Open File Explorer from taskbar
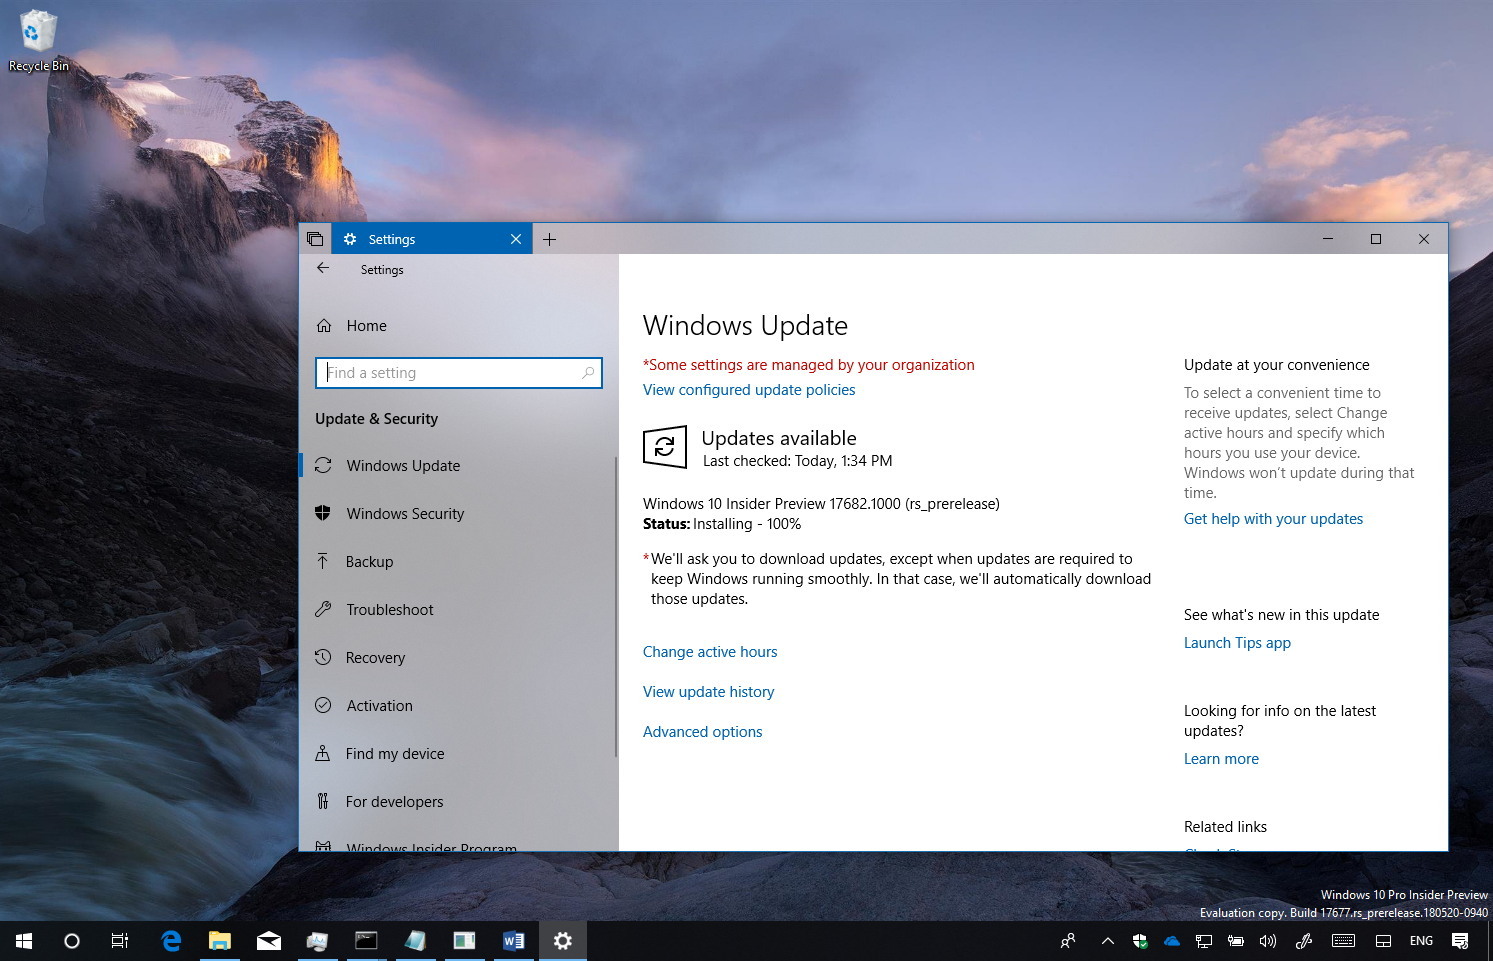 coord(219,941)
